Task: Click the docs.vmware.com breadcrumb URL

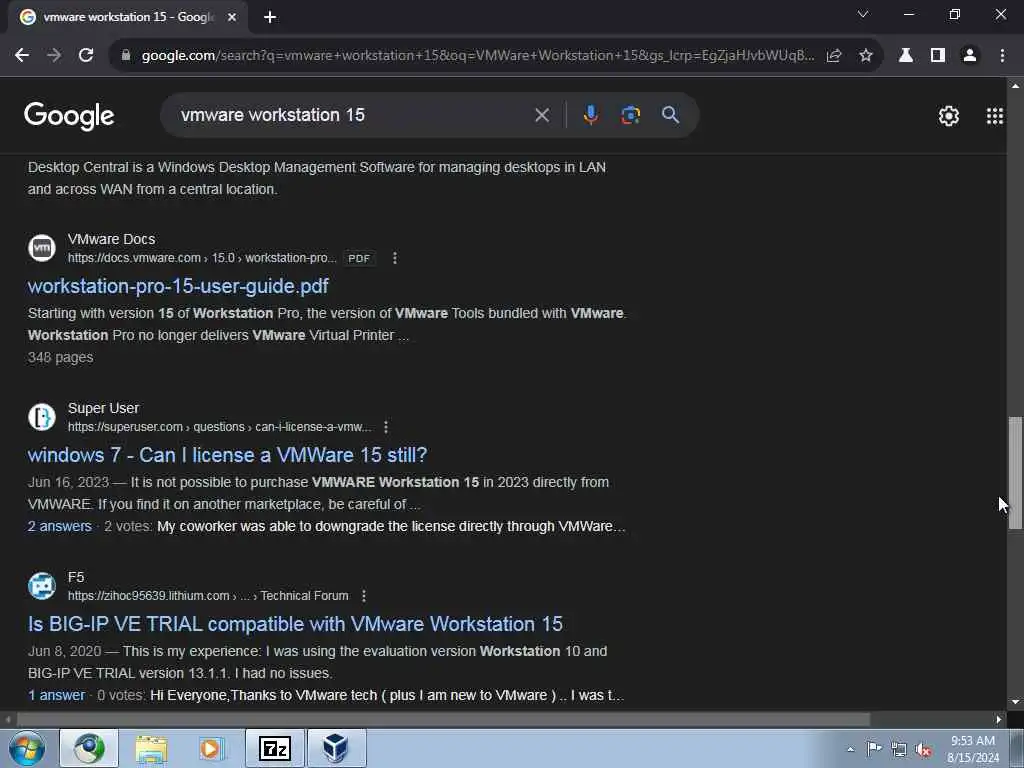Action: 202,258
